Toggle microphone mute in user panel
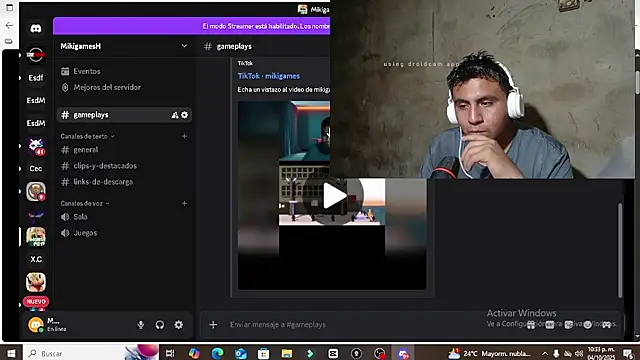This screenshot has height=360, width=640. tap(141, 325)
